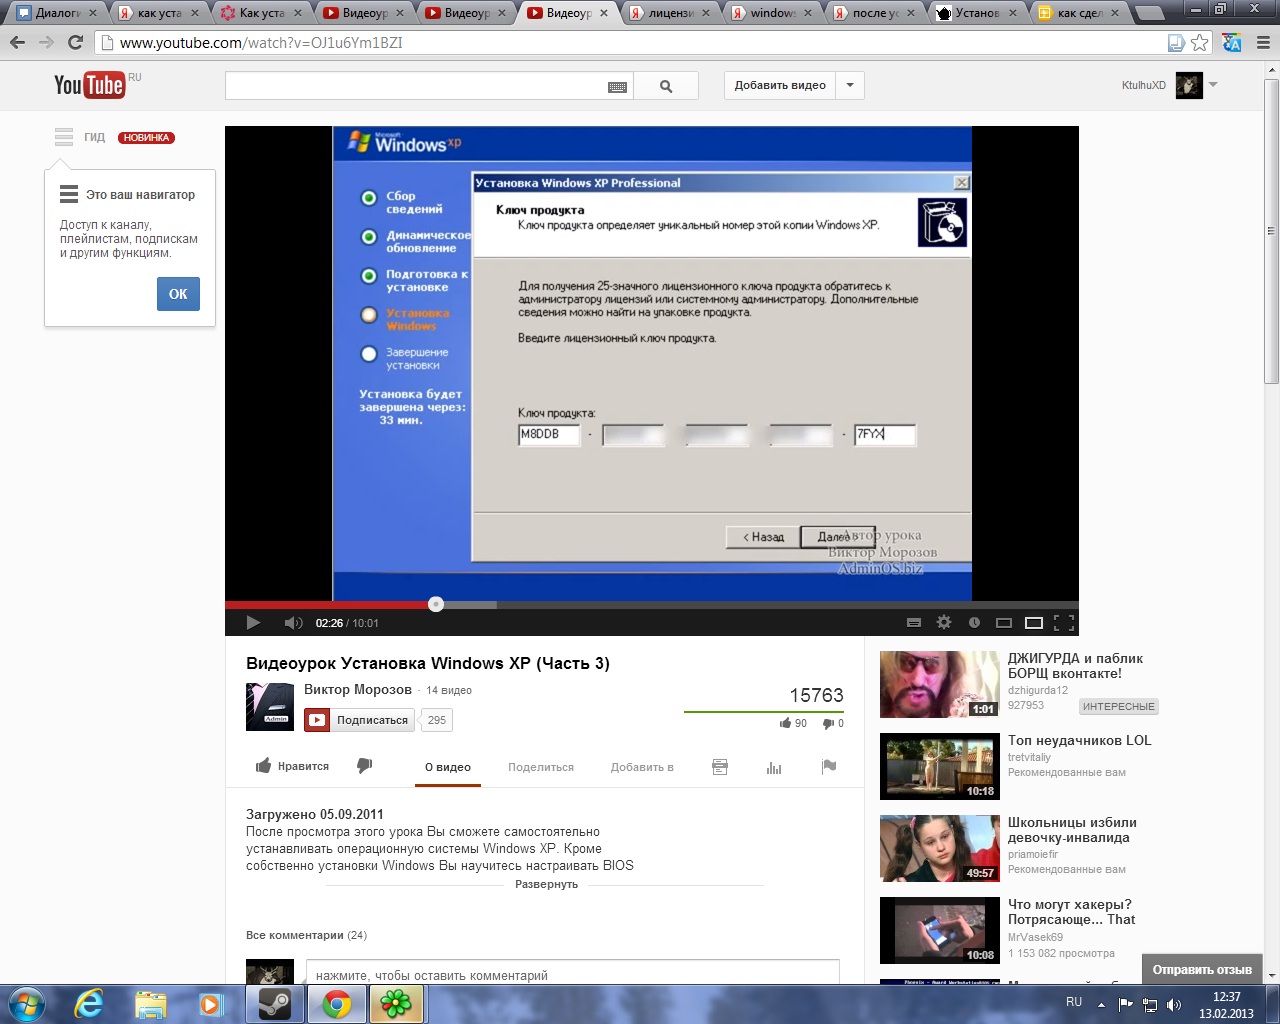Open video statistics icon
This screenshot has height=1024, width=1280.
(774, 767)
